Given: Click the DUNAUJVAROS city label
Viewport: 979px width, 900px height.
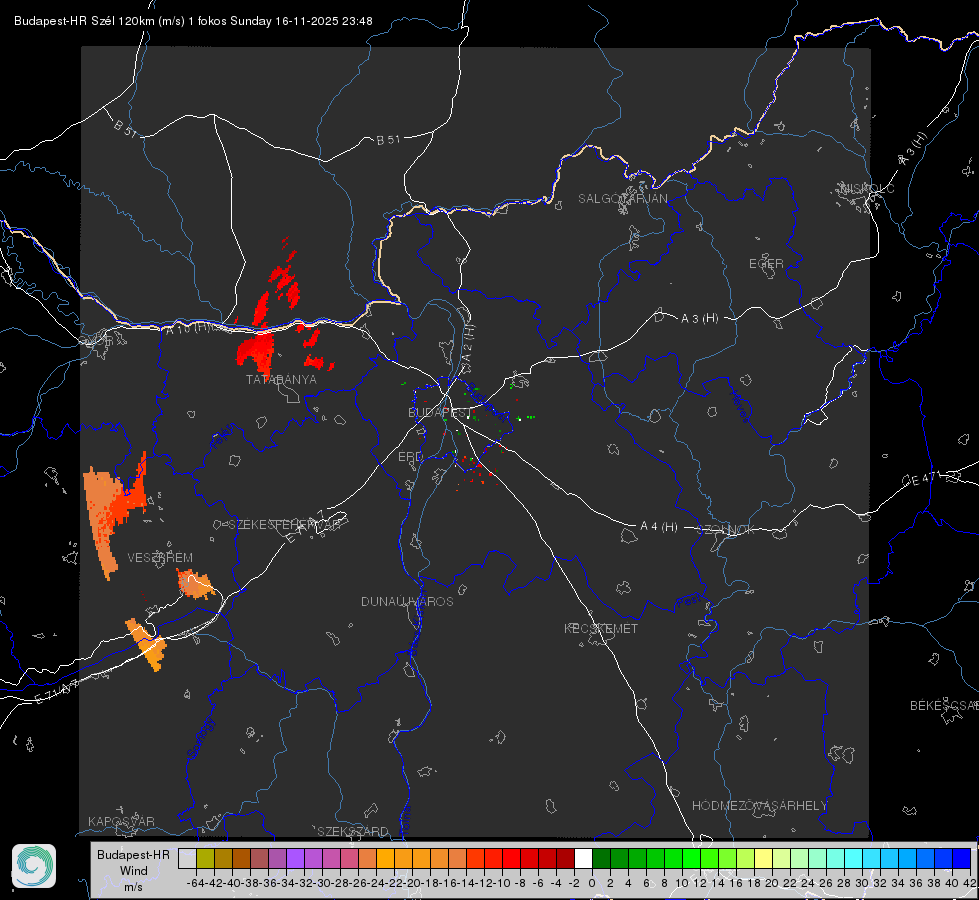Looking at the screenshot, I should (407, 601).
